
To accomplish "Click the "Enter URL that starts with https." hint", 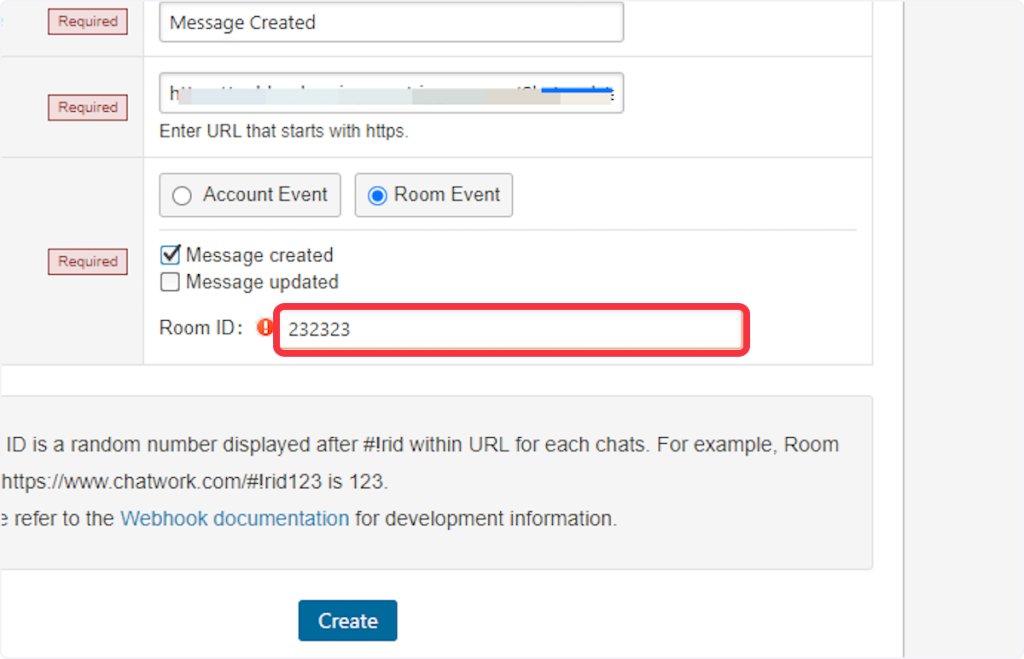I will pos(284,131).
